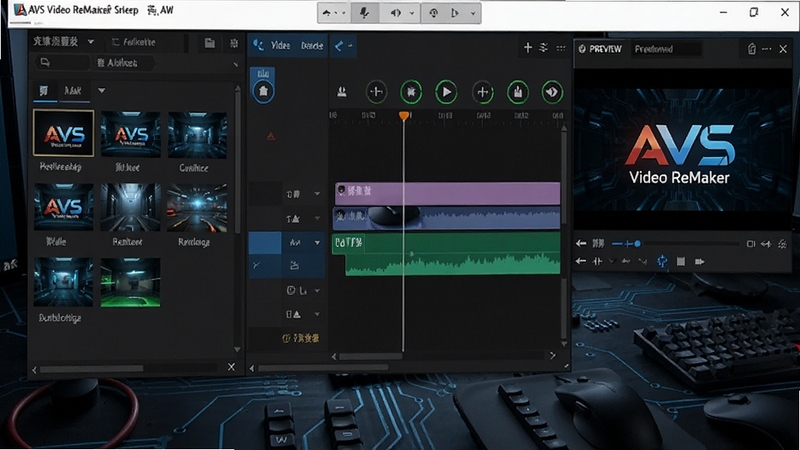Select the purple clip on the timeline
The height and width of the screenshot is (450, 800).
click(447, 193)
